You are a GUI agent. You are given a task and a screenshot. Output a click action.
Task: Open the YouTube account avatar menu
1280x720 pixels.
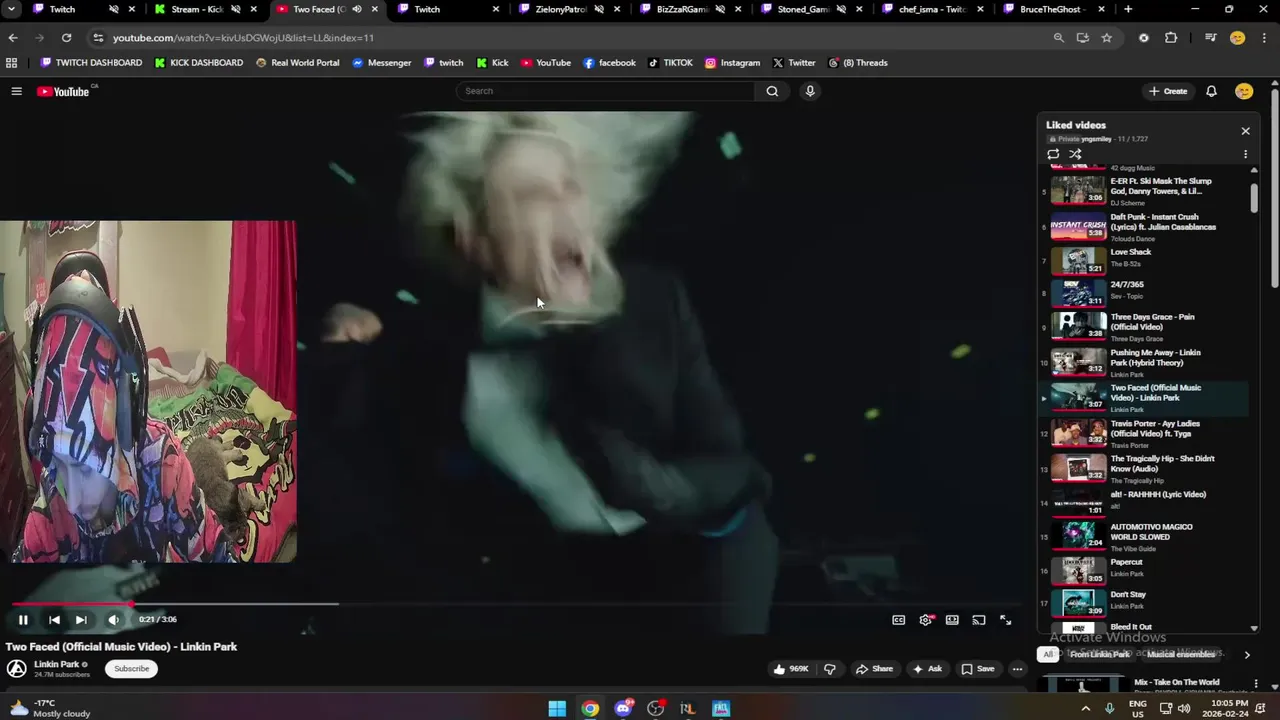(1244, 91)
